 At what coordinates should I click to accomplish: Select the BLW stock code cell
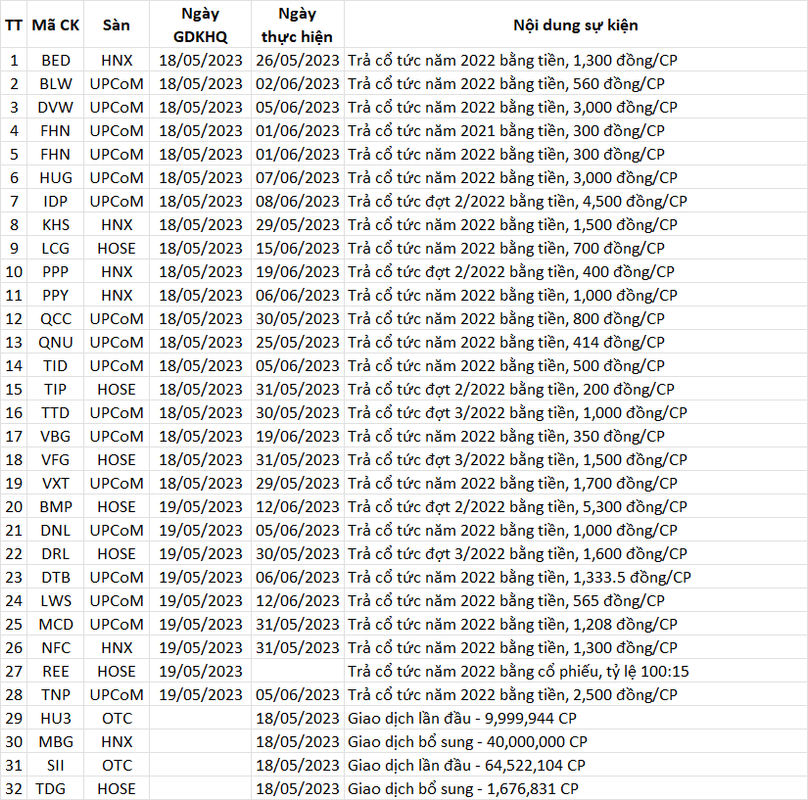(55, 84)
